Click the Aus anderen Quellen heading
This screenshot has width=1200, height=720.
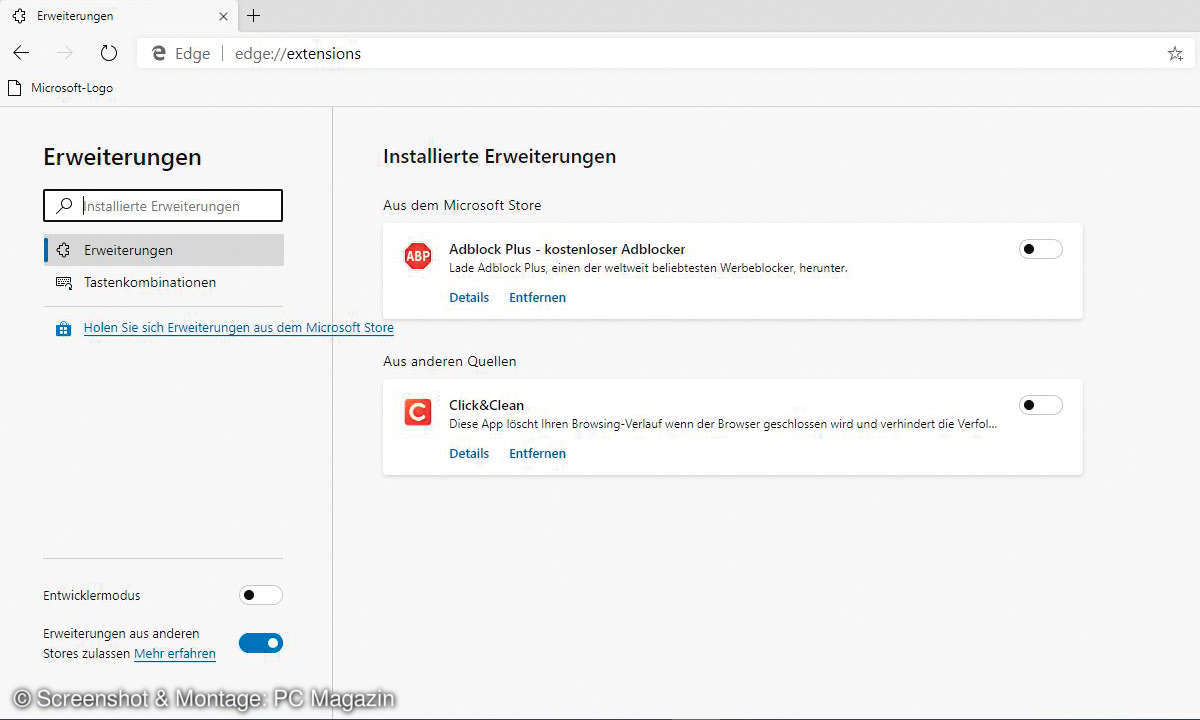450,361
